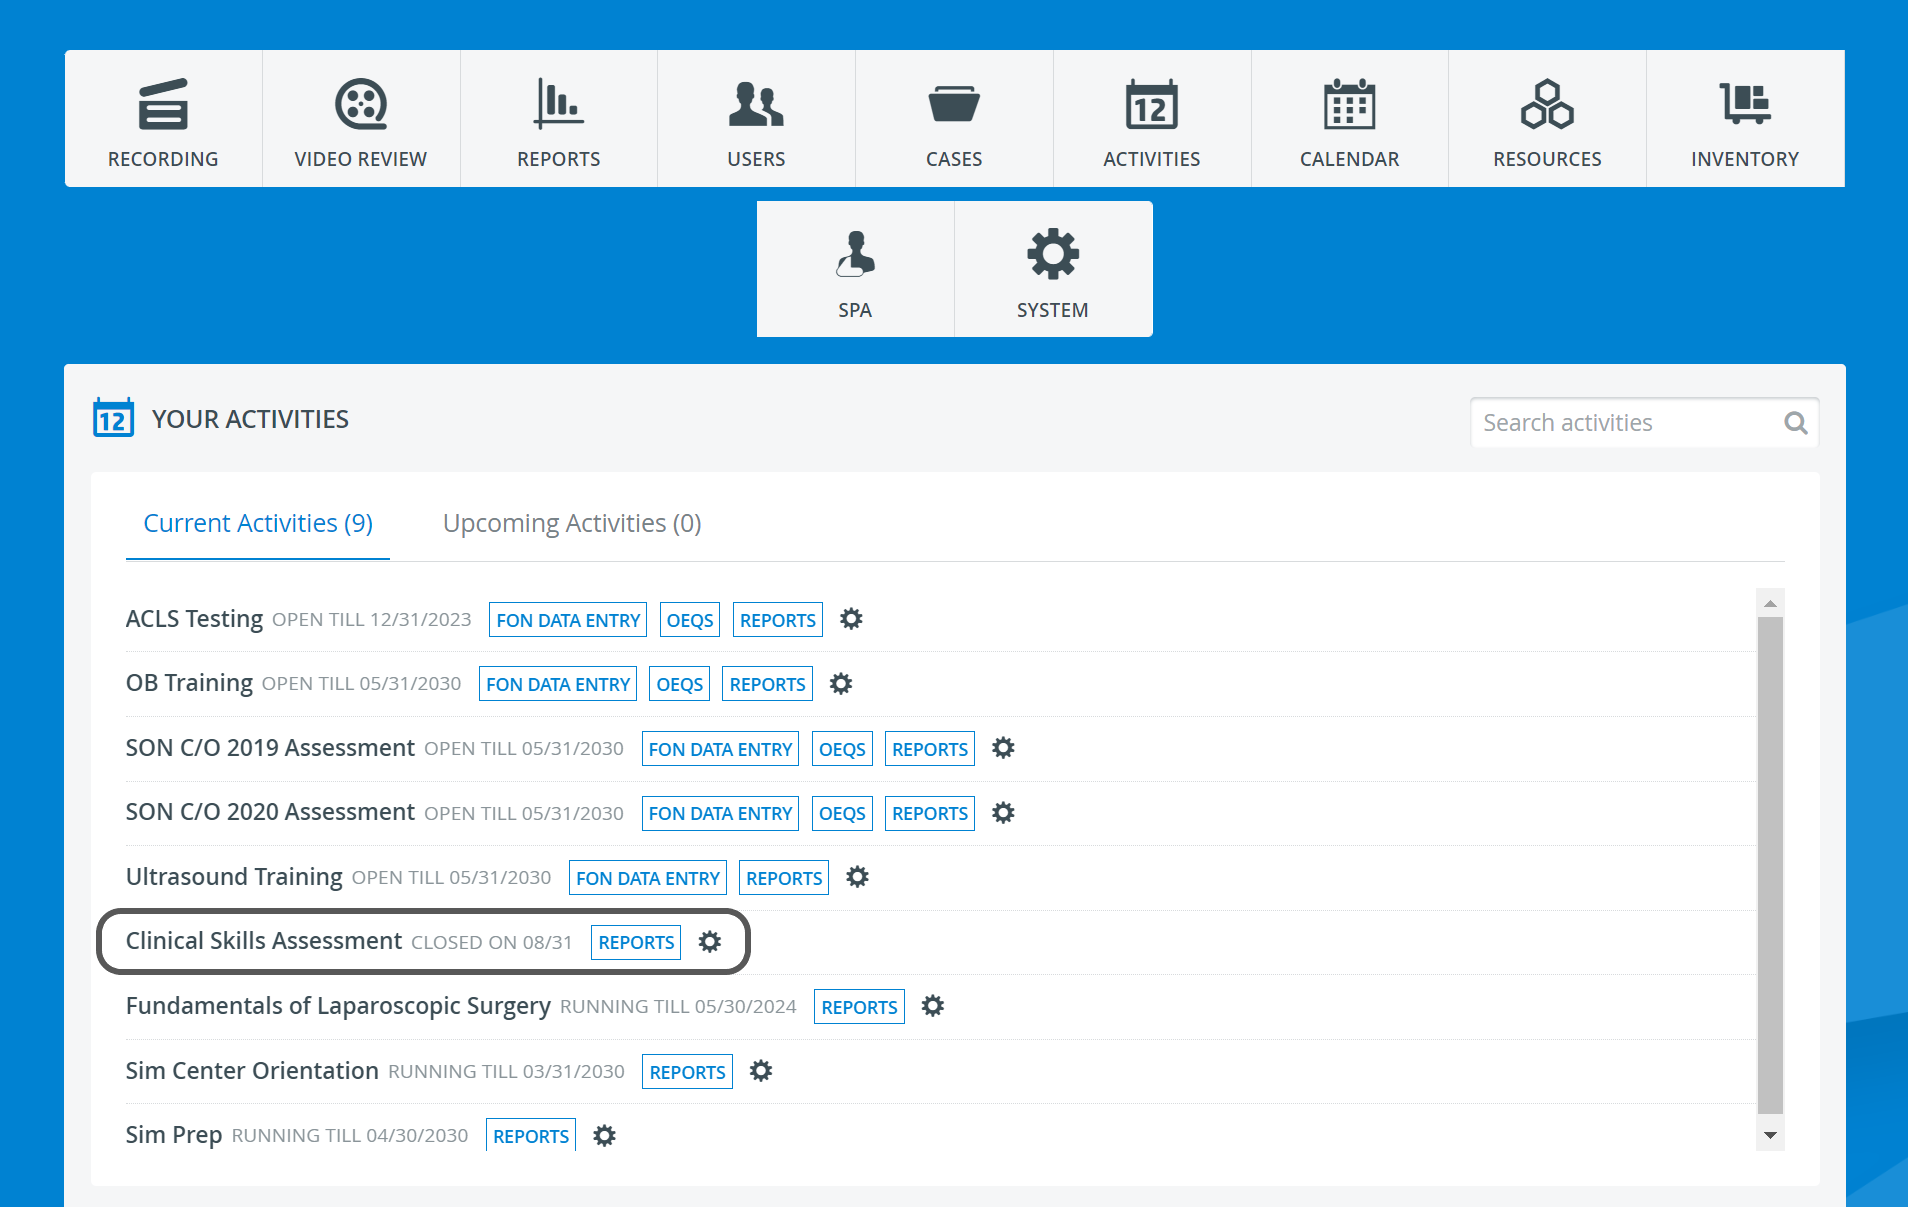This screenshot has width=1908, height=1207.
Task: Open the Reports chart icon
Action: 558,104
